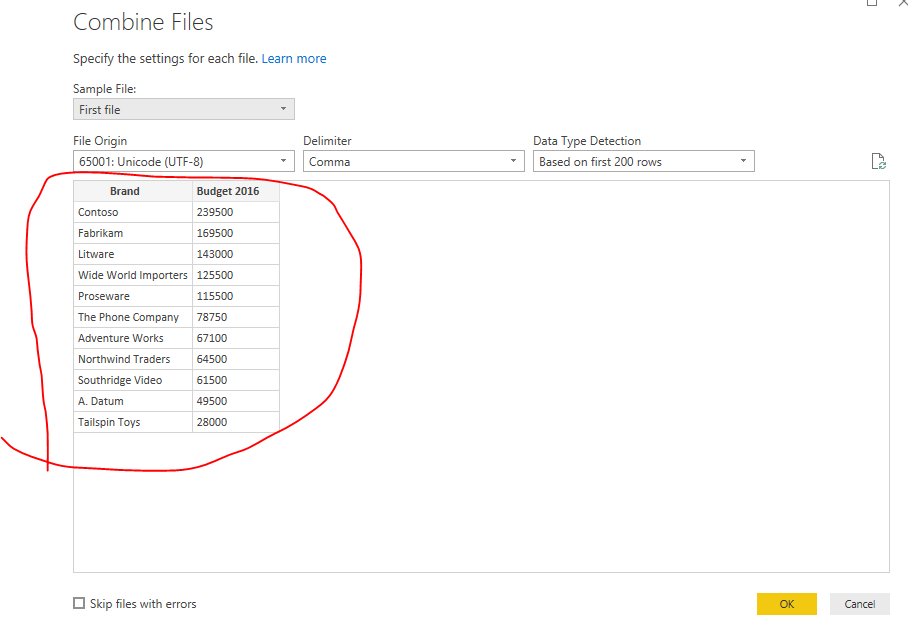Image resolution: width=908 pixels, height=633 pixels.
Task: Open the Data Type Detection dropdown
Action: click(643, 161)
